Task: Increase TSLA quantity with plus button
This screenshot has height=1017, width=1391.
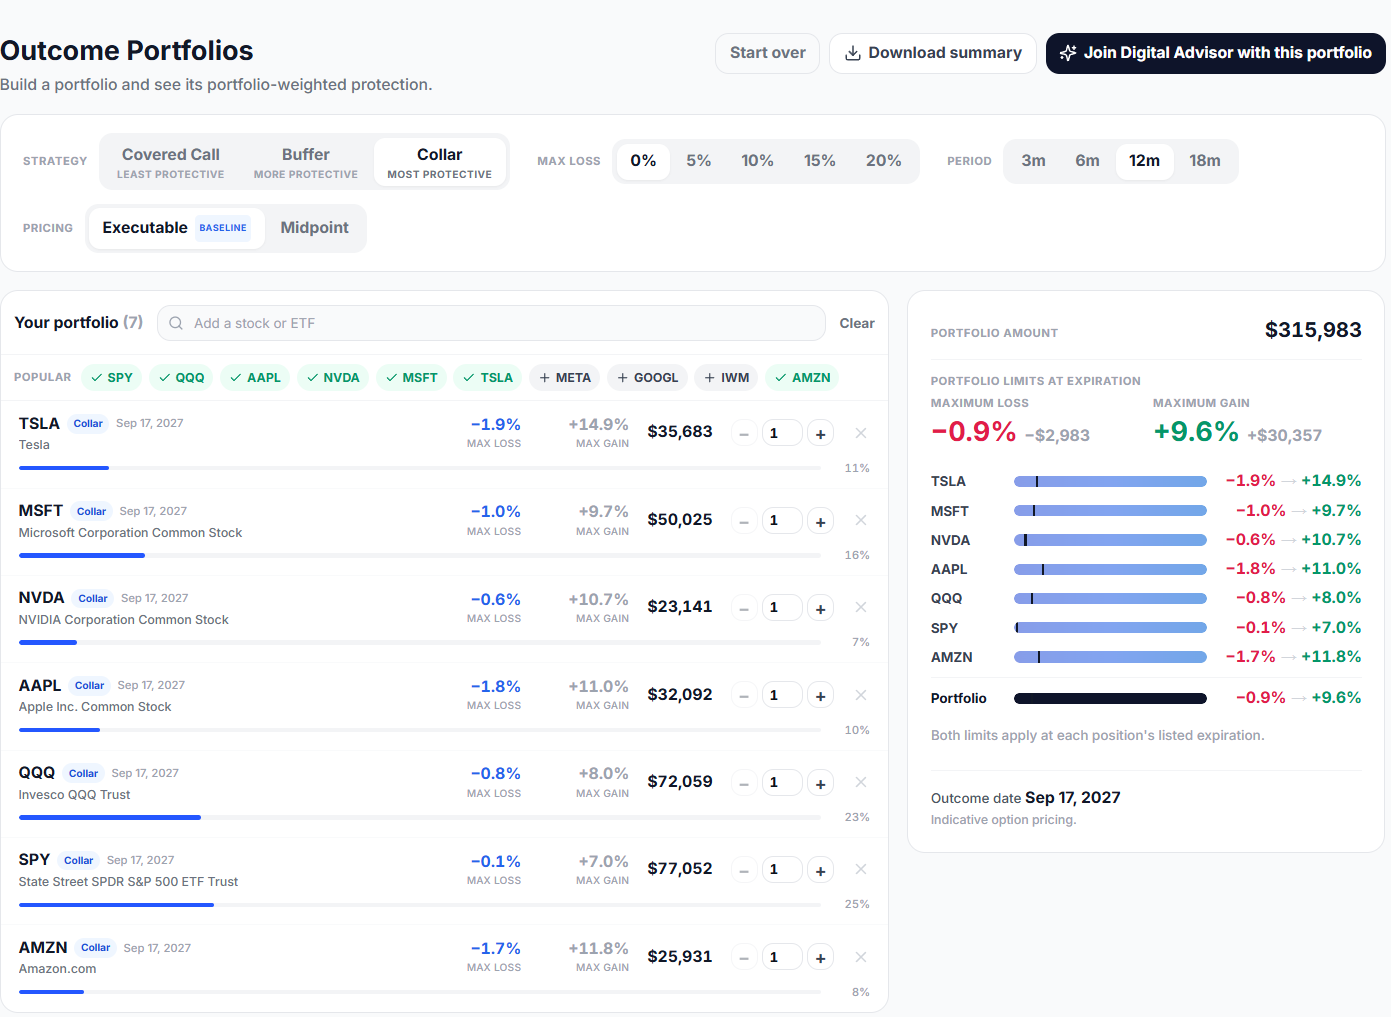Action: pos(820,434)
